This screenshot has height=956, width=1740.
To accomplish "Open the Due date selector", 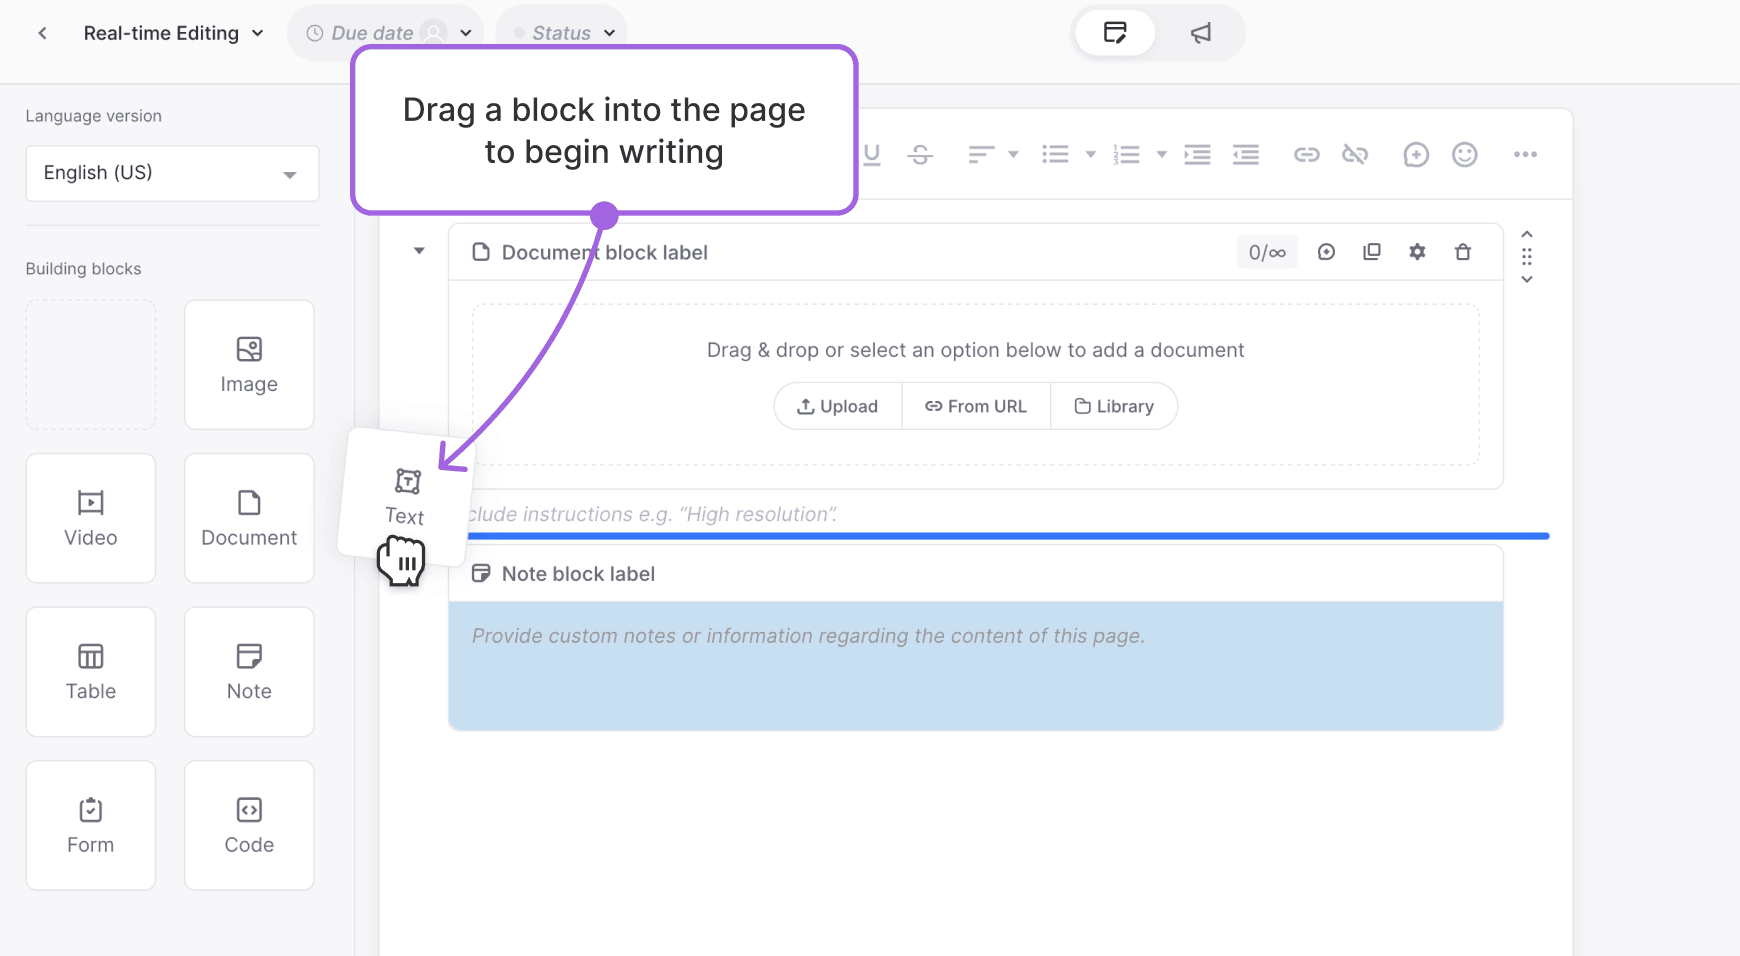I will [388, 33].
